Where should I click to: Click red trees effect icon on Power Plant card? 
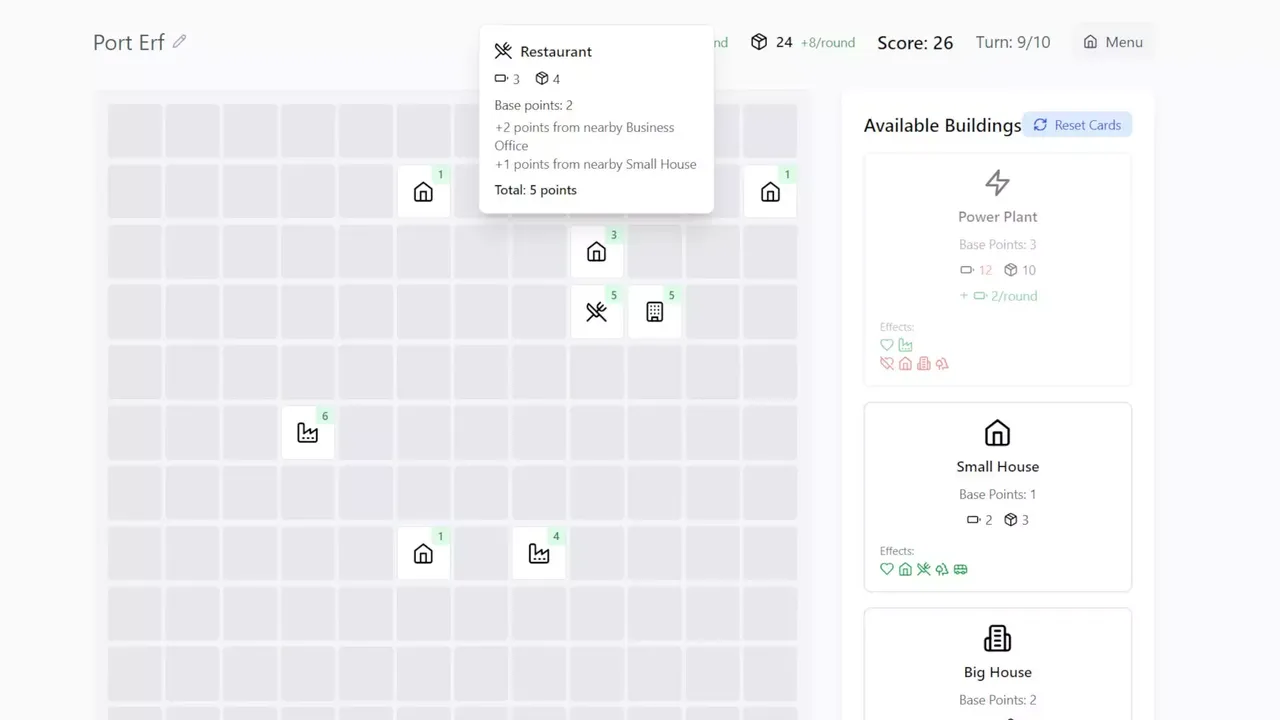click(x=942, y=364)
